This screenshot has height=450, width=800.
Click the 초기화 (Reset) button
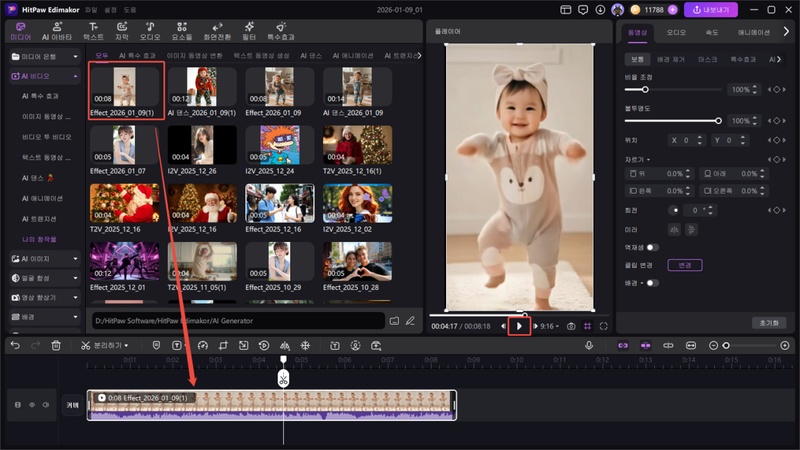tap(769, 323)
